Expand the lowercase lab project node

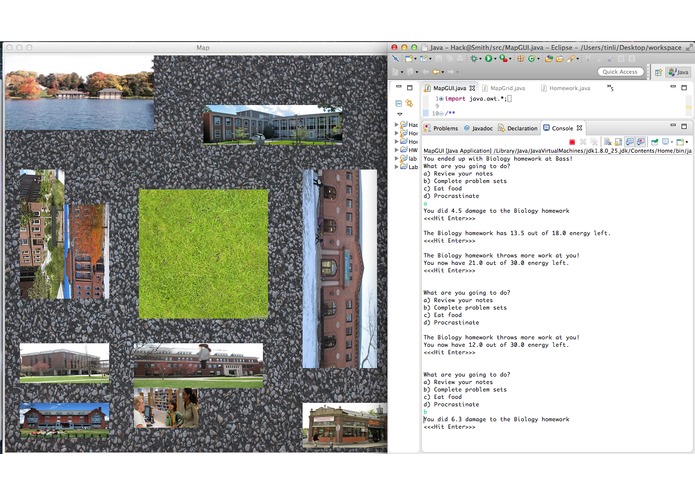396,159
